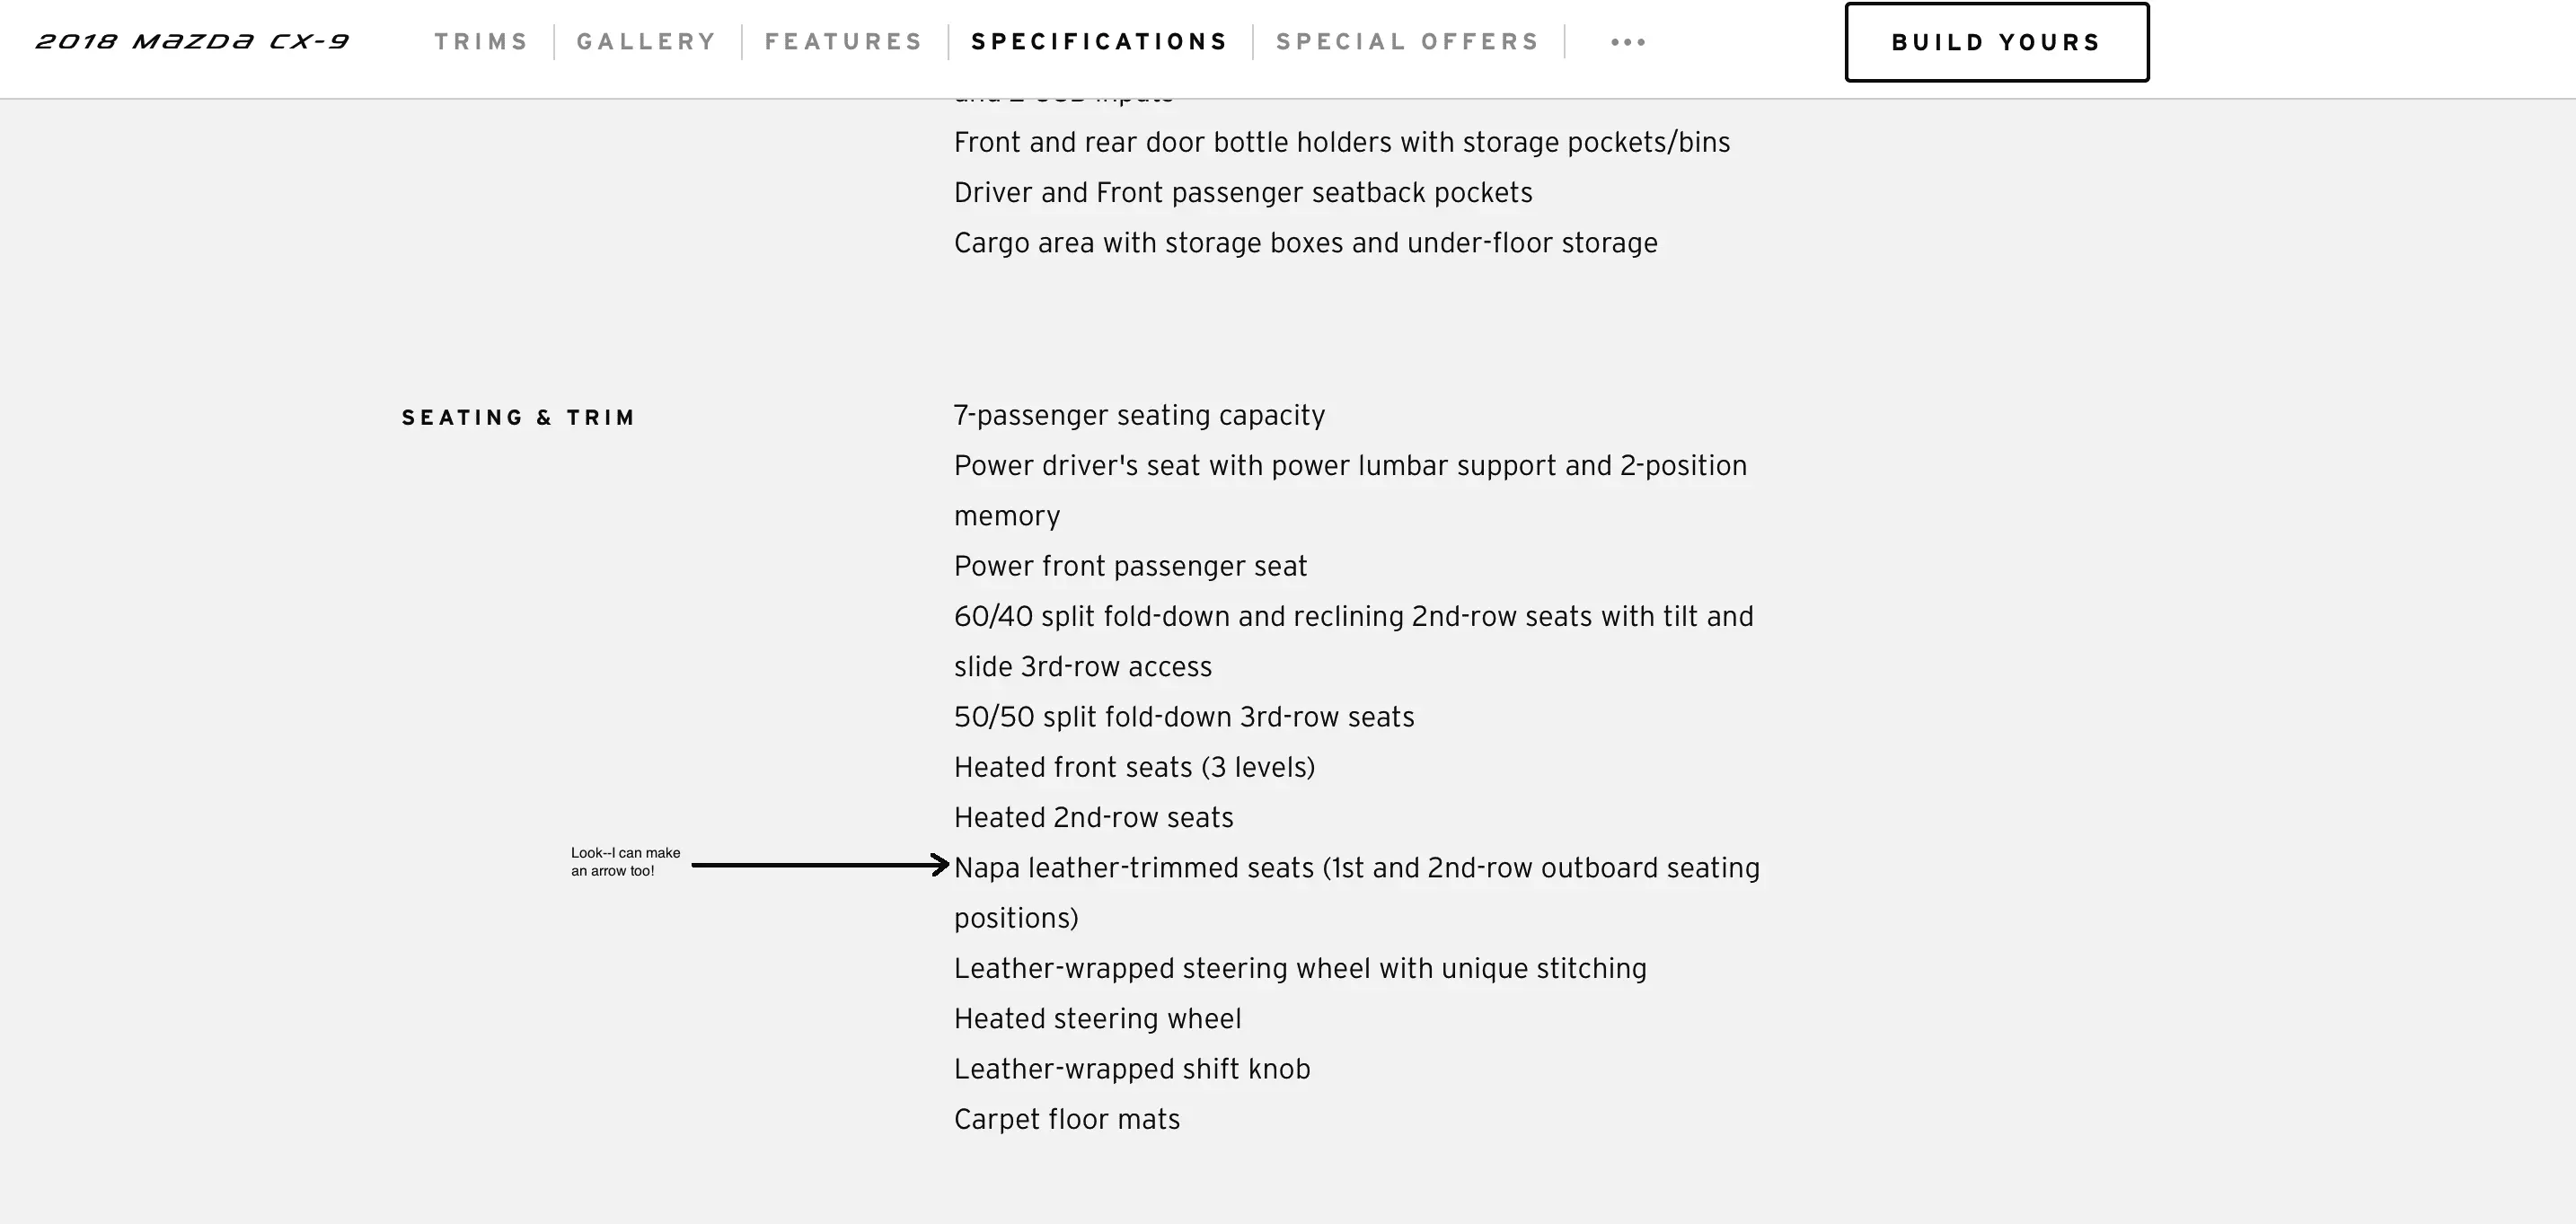The image size is (2576, 1224).
Task: Select the 'Heated 2nd-row seats' text
Action: tap(1093, 818)
